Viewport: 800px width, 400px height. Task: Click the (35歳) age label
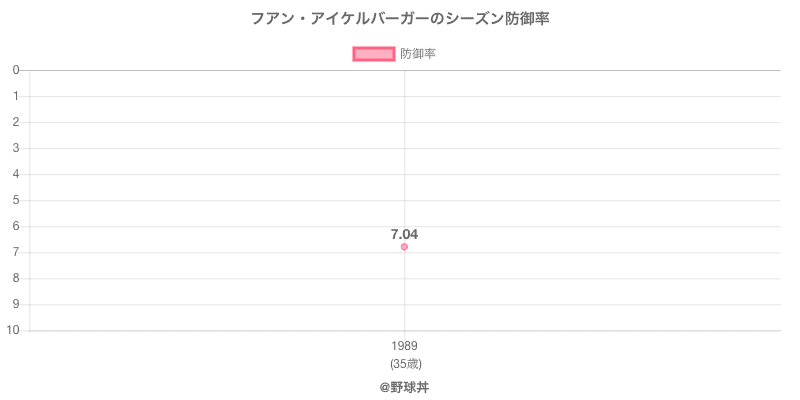404,364
